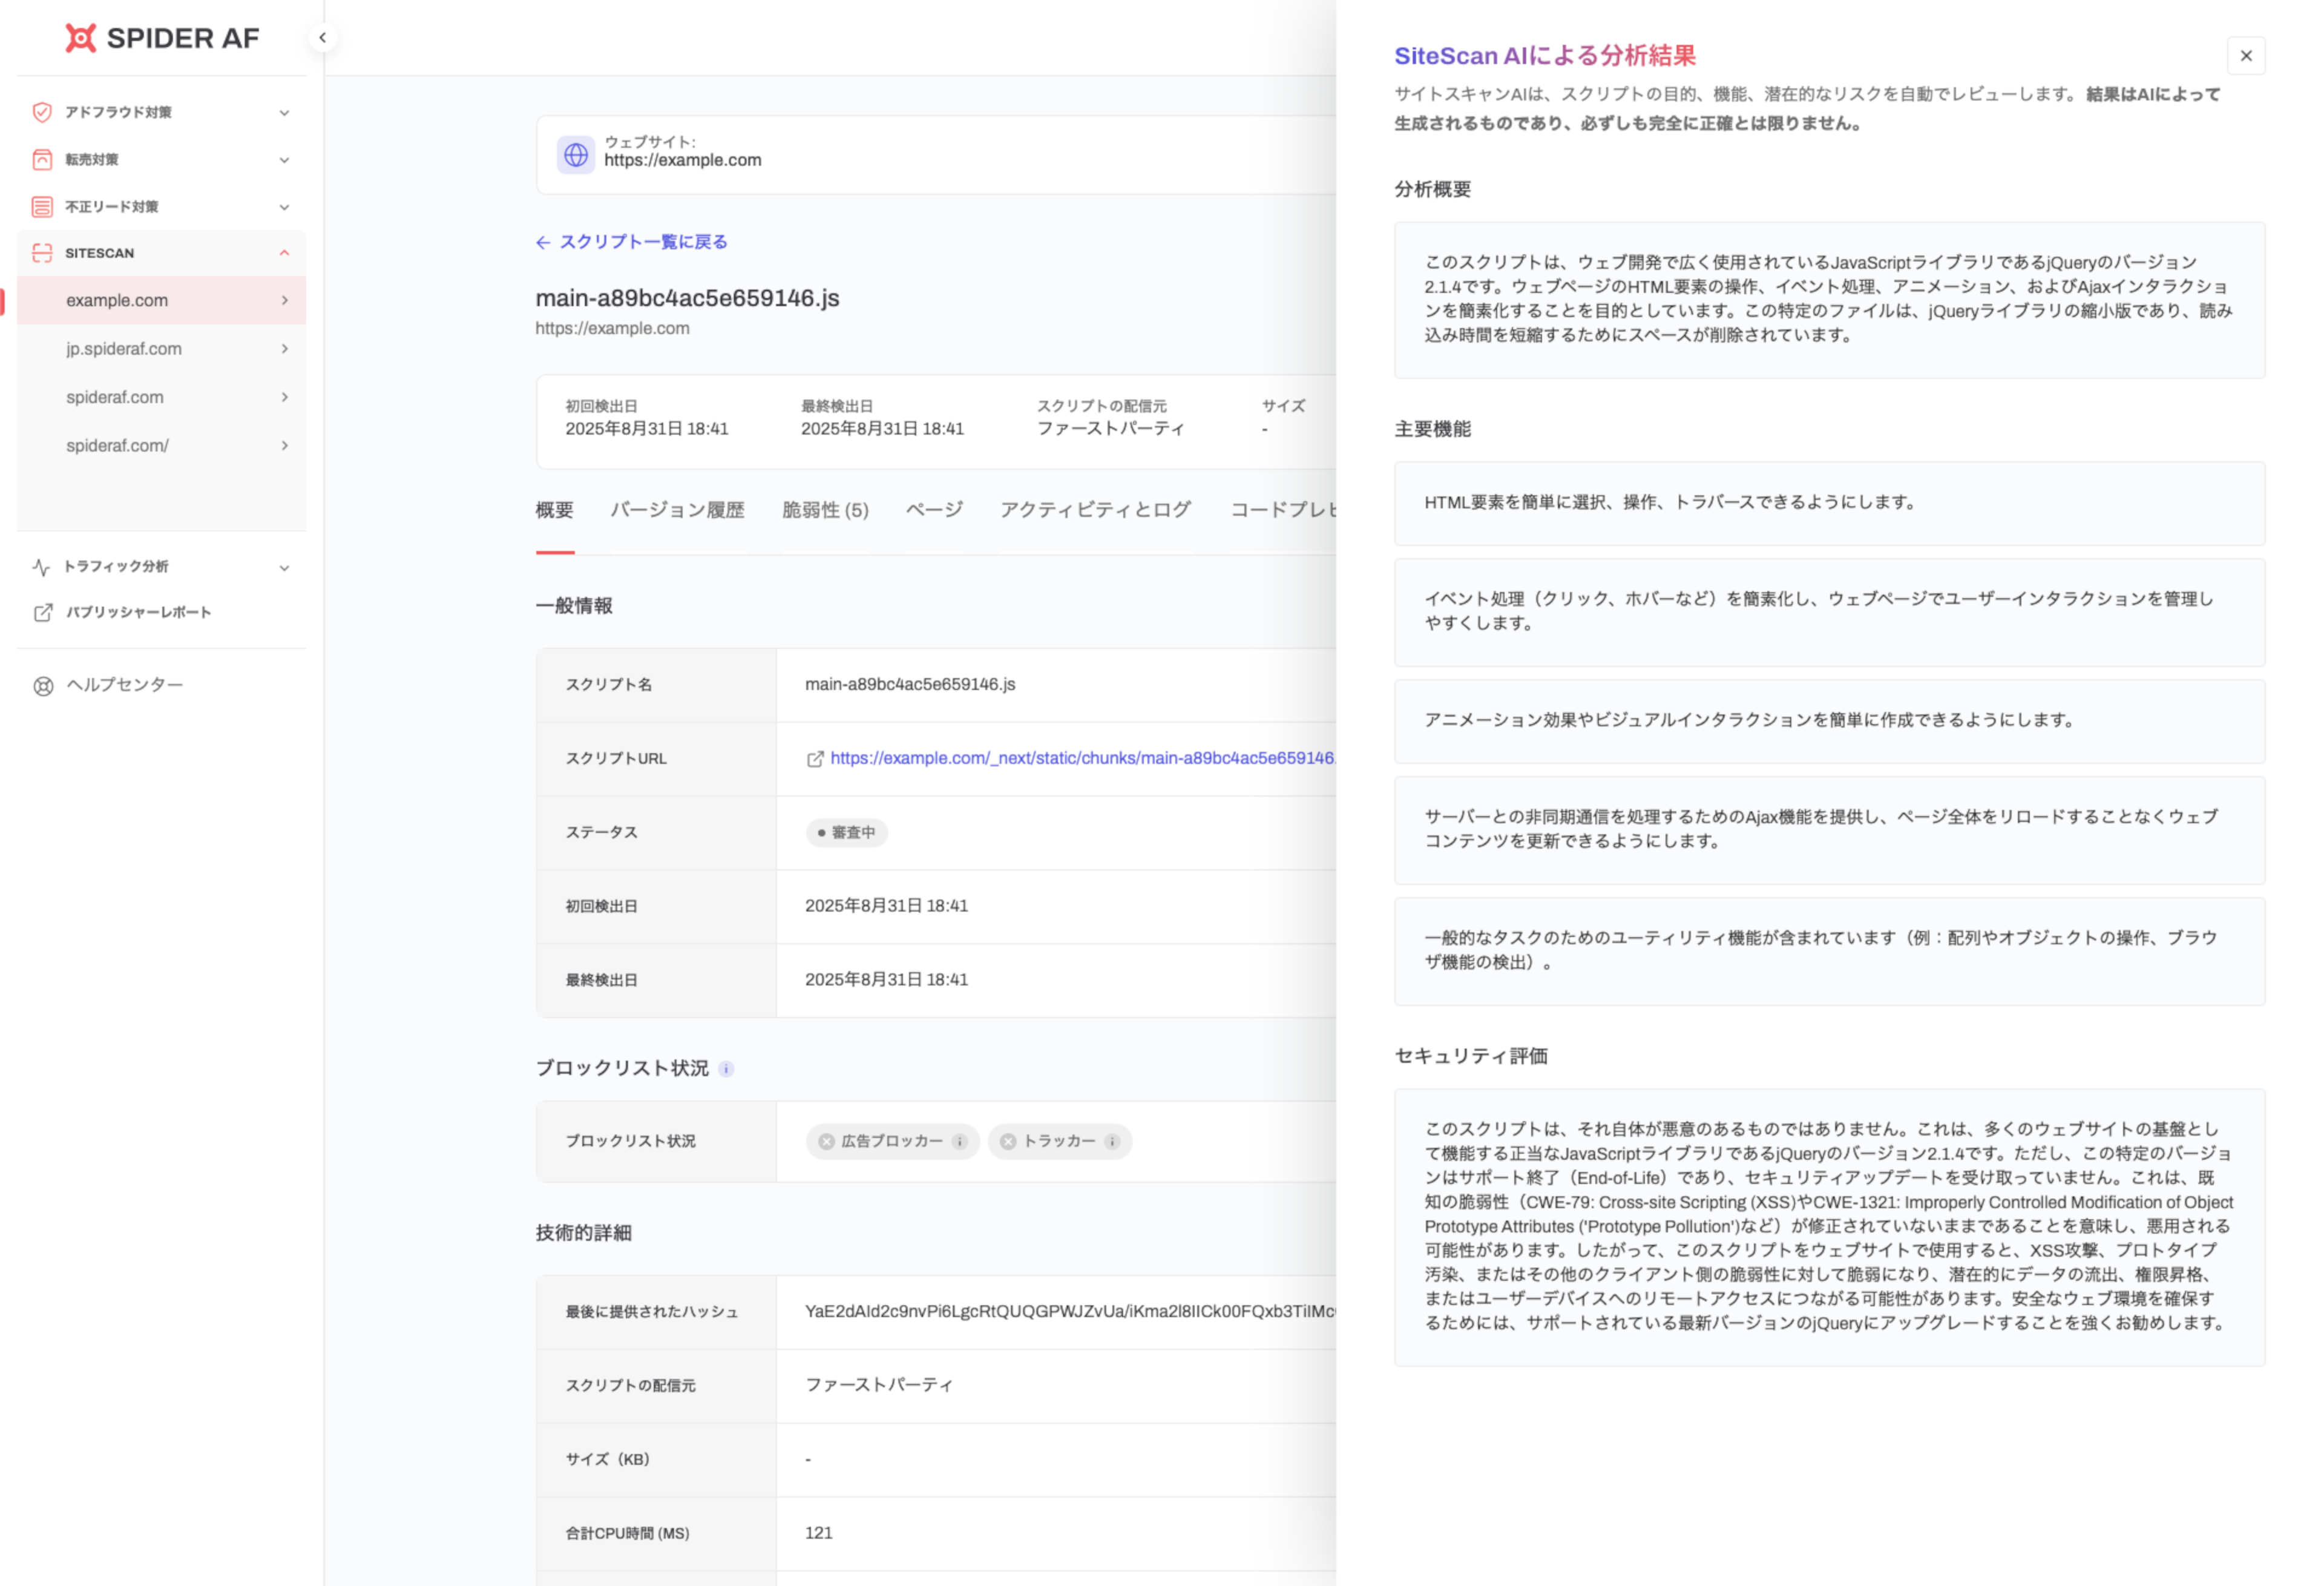This screenshot has width=2324, height=1586.
Task: Click the 転売対策 icon
Action: coord(42,159)
